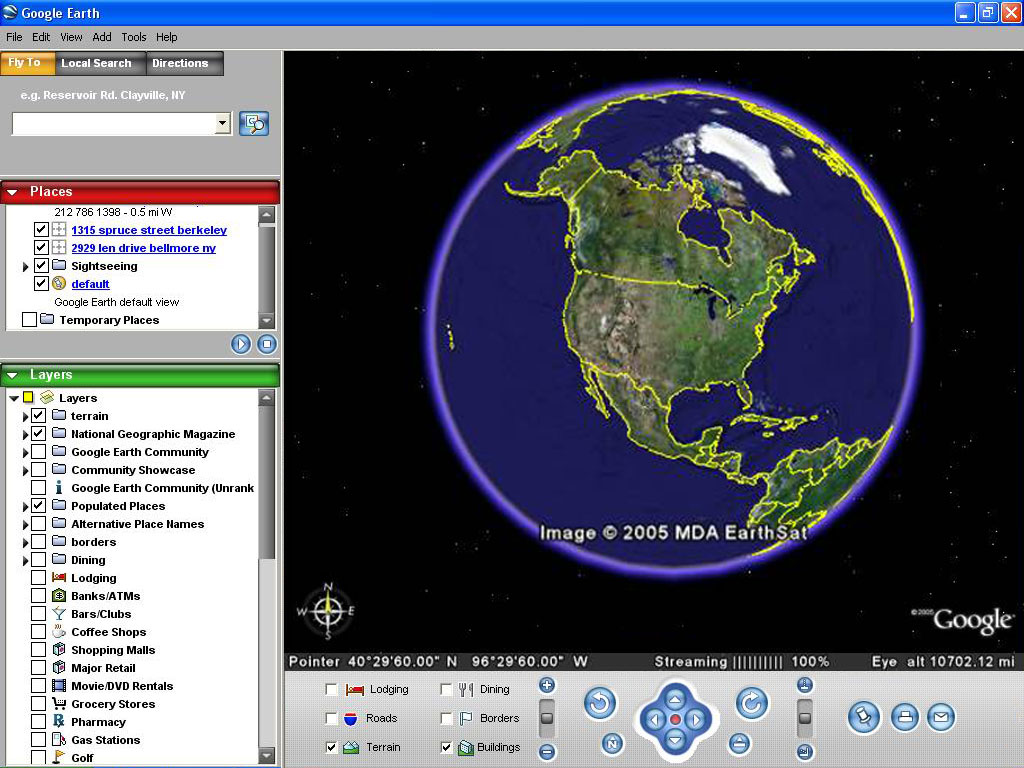This screenshot has height=768, width=1024.
Task: Open the 2929 len drive bellmore ny link
Action: tap(143, 248)
